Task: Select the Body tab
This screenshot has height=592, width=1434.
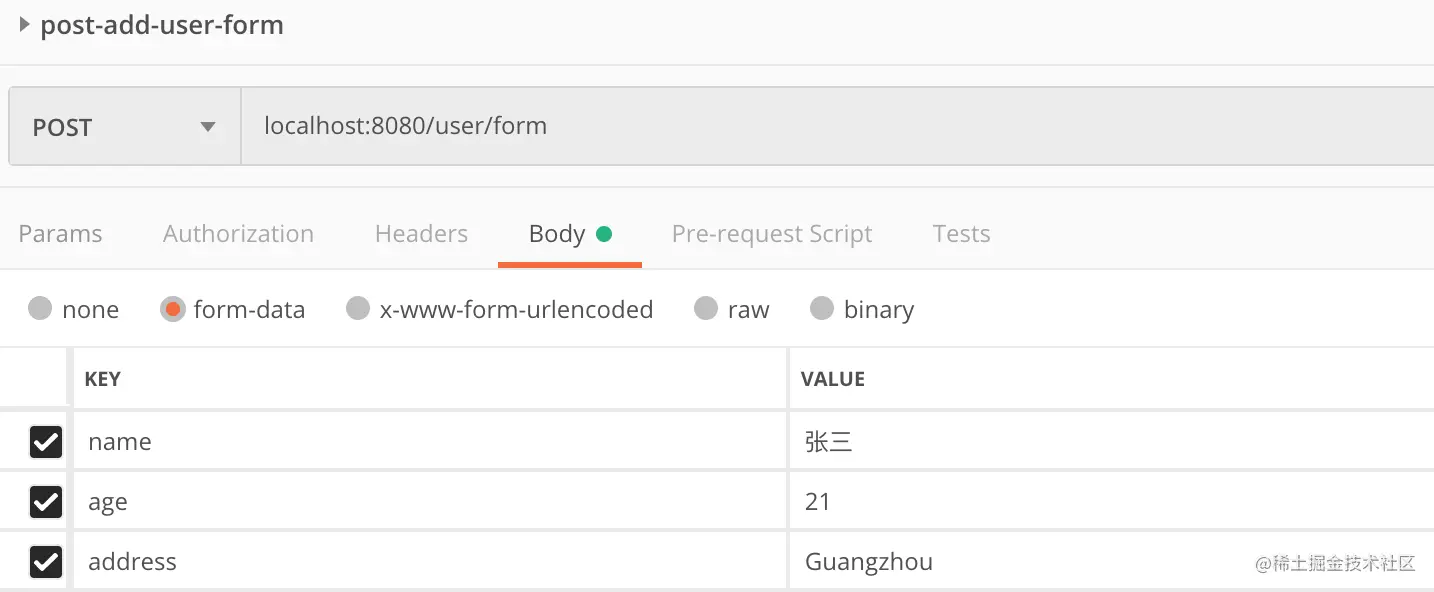Action: (557, 234)
